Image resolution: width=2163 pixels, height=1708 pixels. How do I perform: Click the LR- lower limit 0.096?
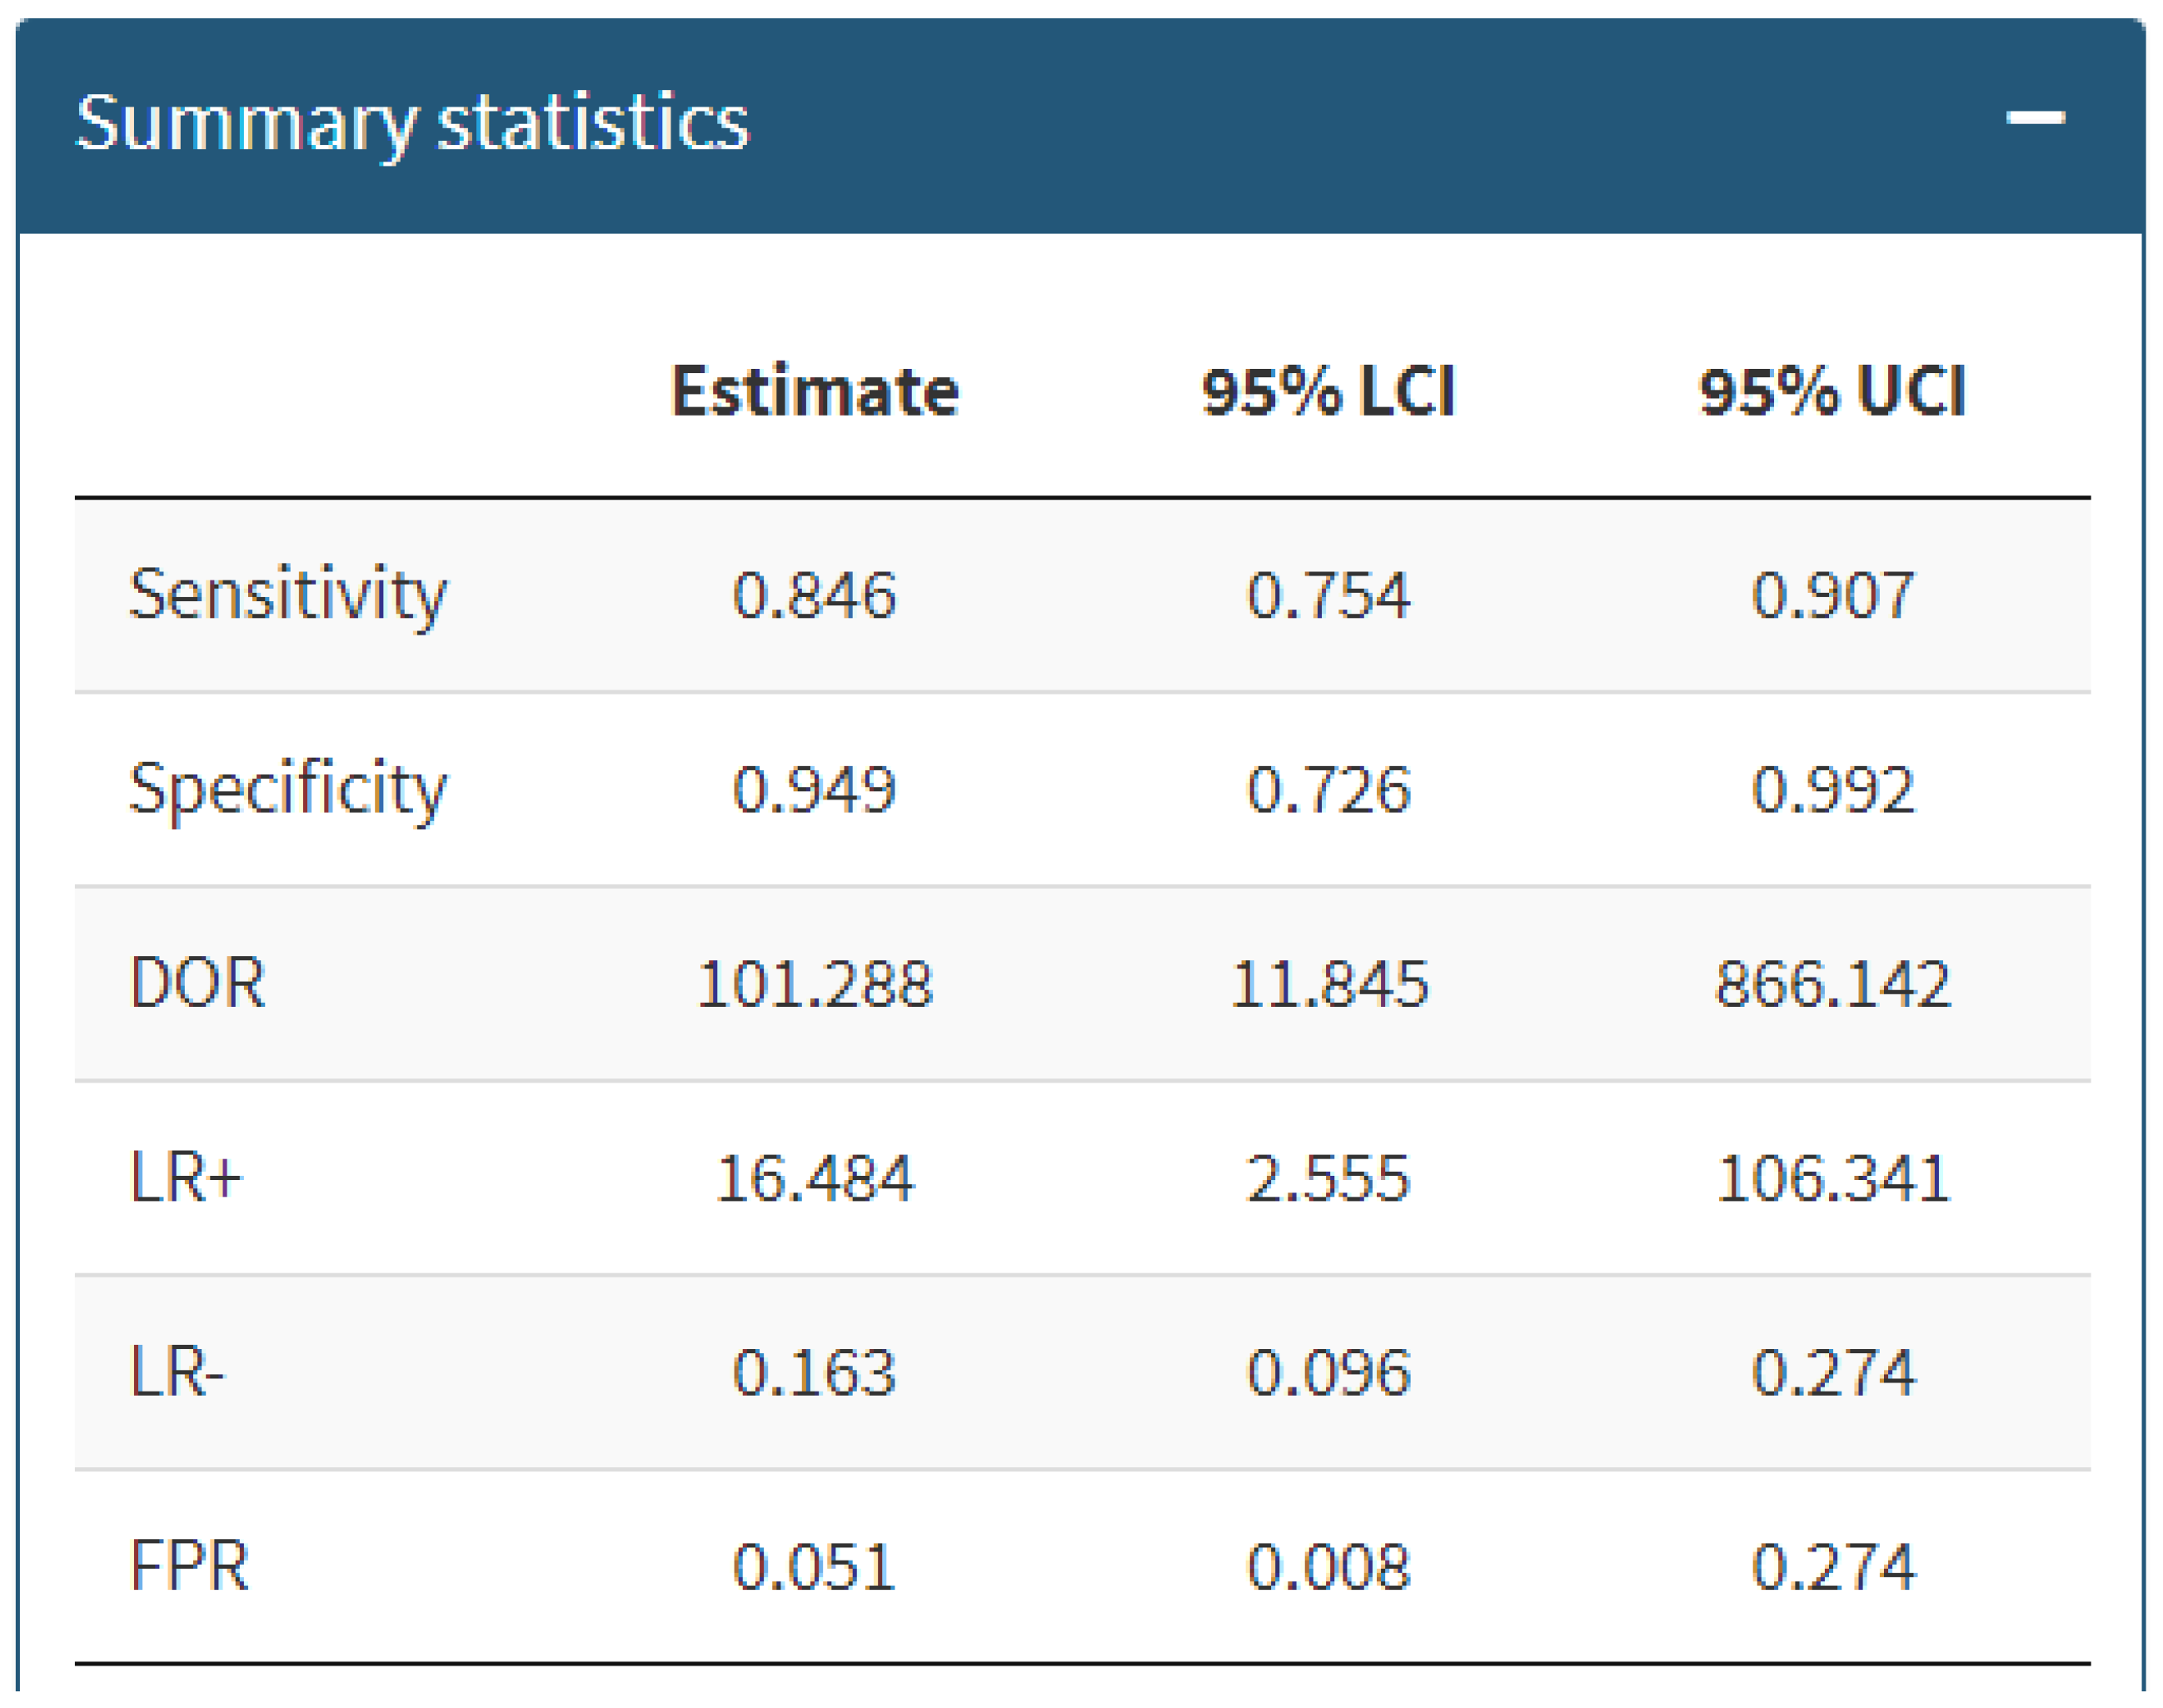tap(1328, 1372)
